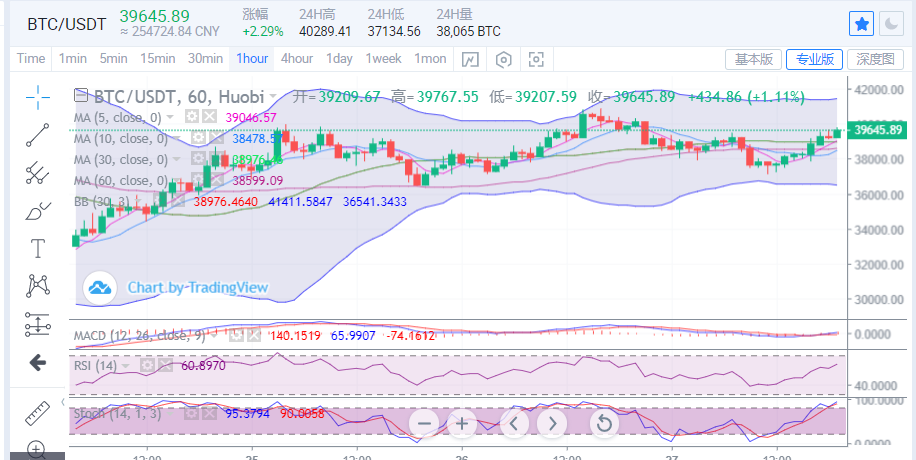Remove the Stoch (14, 1, 3) indicator
916x460 pixels.
tap(209, 414)
